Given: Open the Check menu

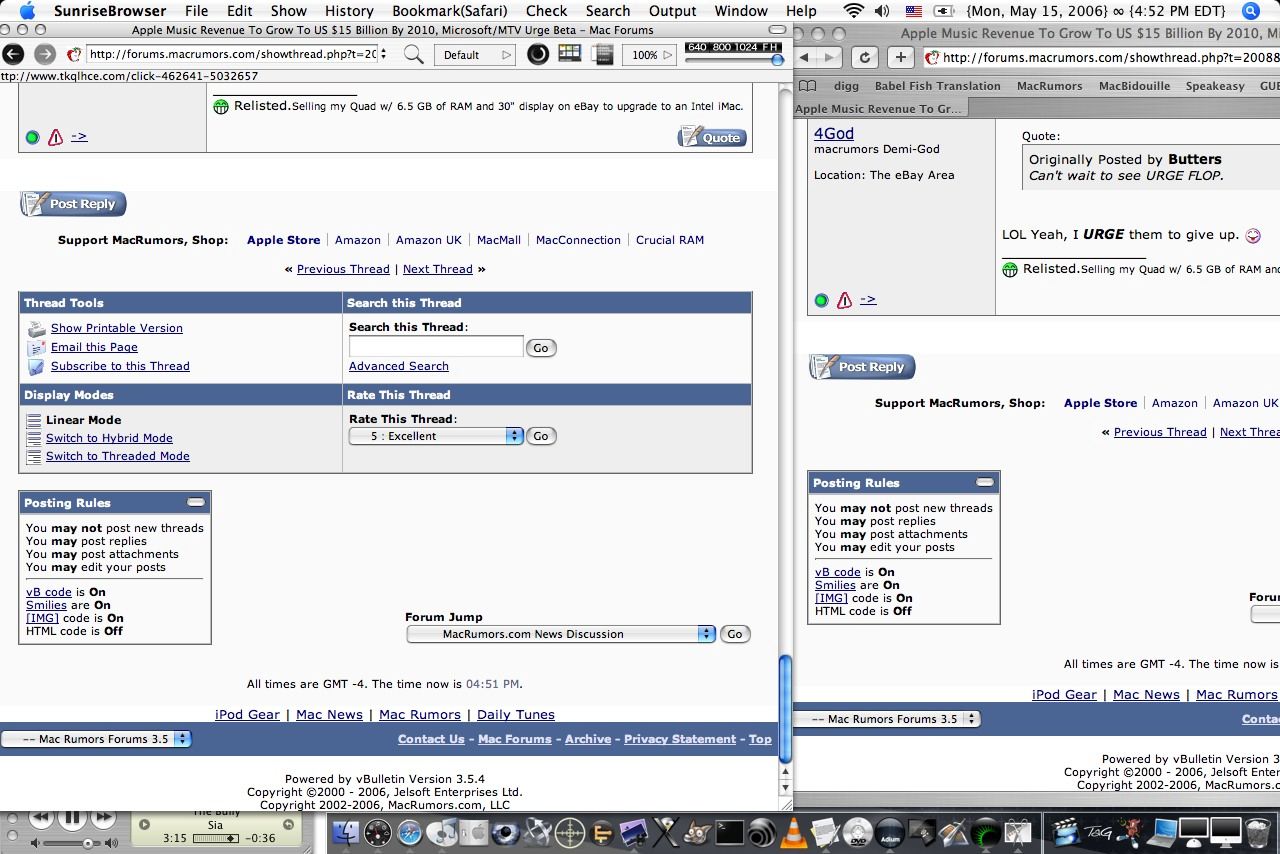Looking at the screenshot, I should point(546,11).
